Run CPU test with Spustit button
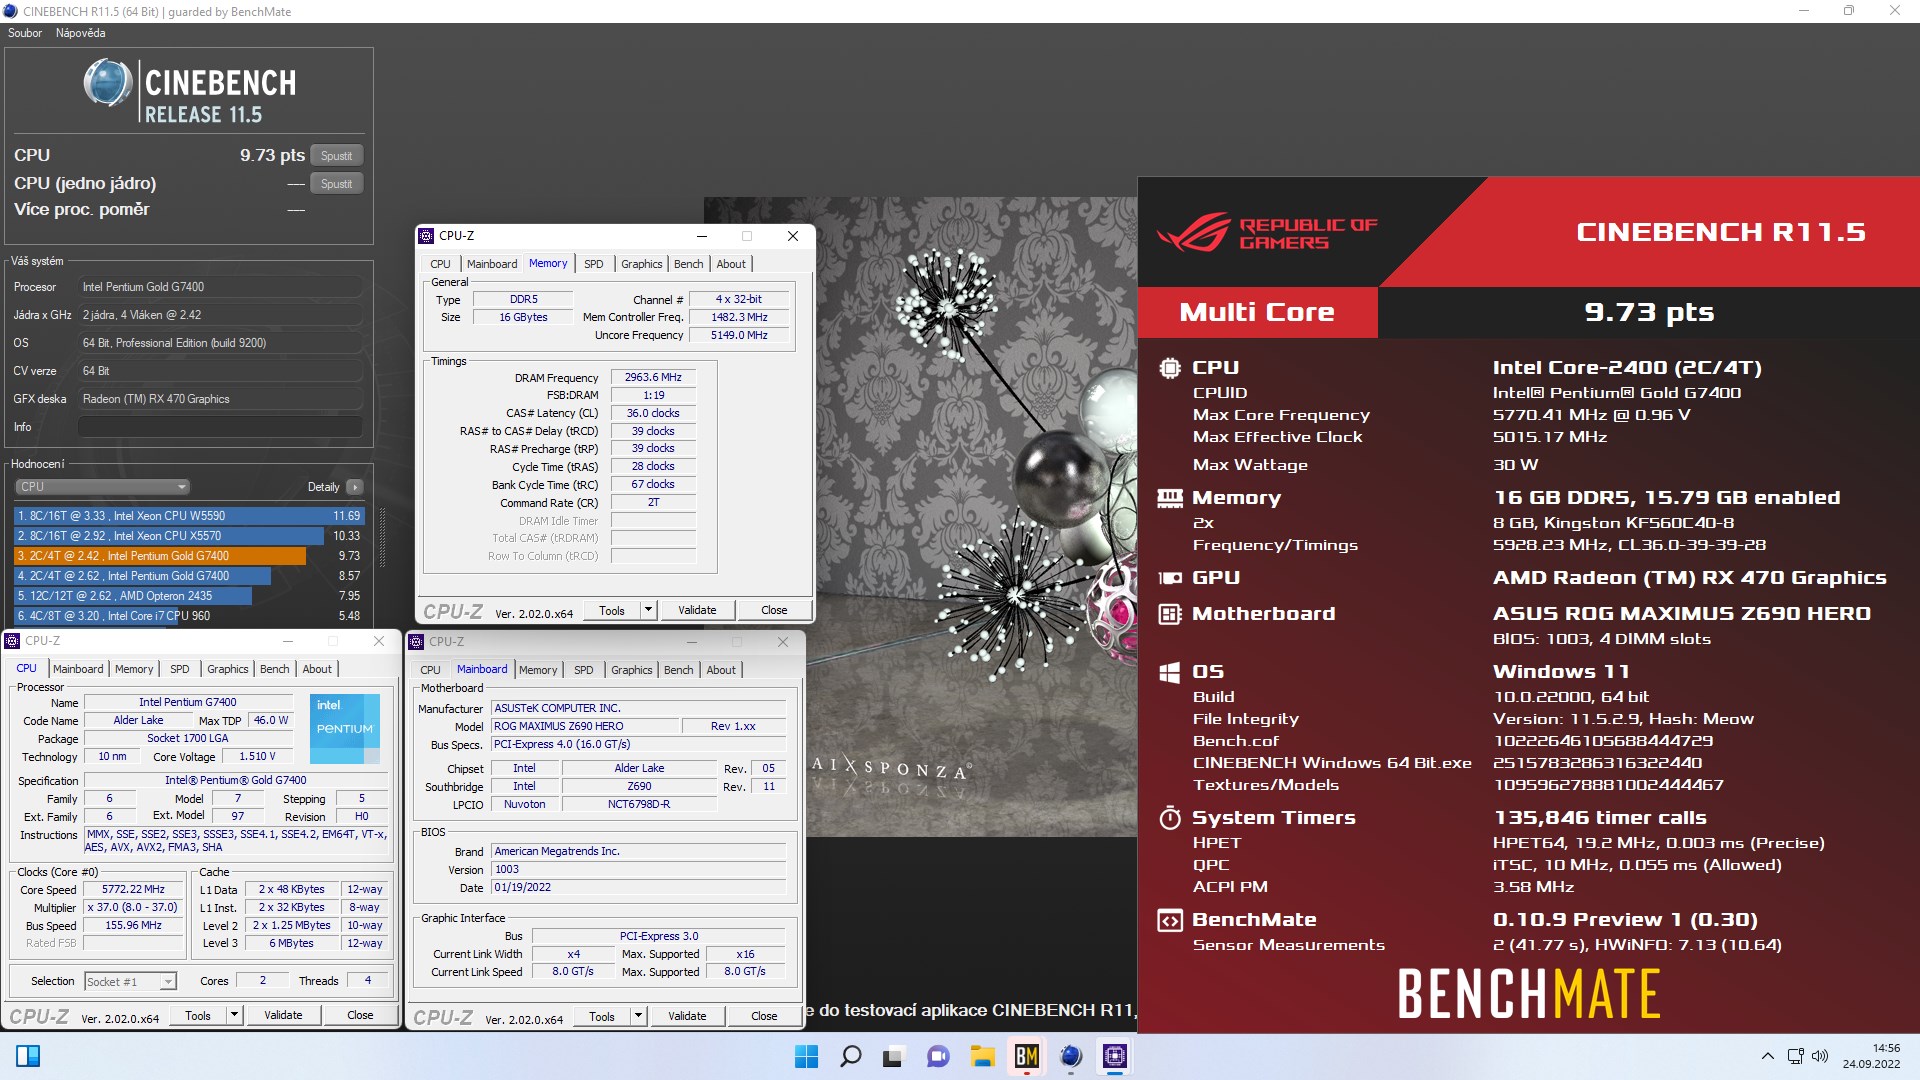 tap(336, 156)
